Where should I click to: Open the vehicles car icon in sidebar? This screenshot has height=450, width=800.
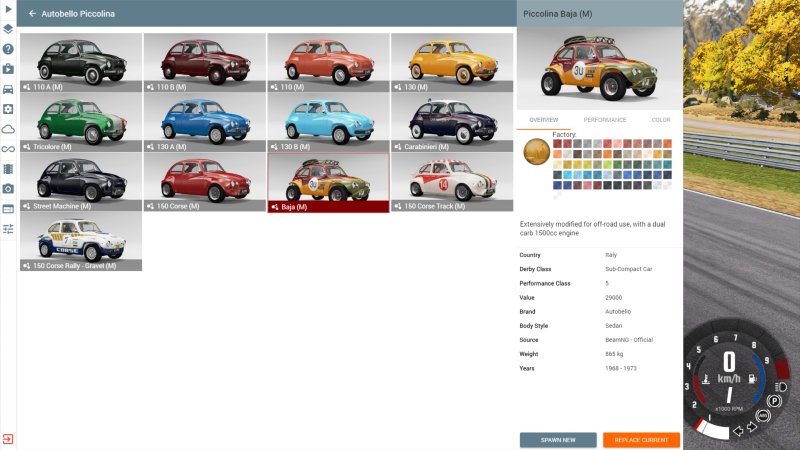[8, 89]
